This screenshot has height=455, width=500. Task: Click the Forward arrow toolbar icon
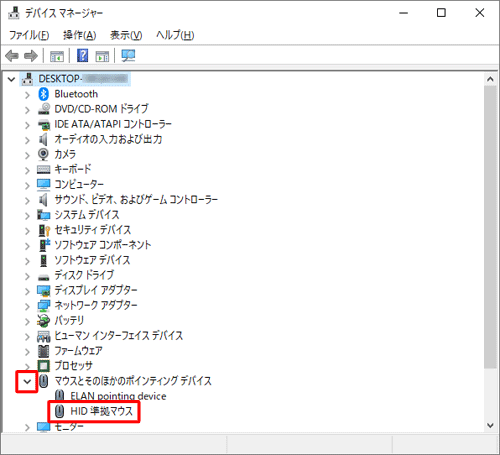[x=31, y=56]
